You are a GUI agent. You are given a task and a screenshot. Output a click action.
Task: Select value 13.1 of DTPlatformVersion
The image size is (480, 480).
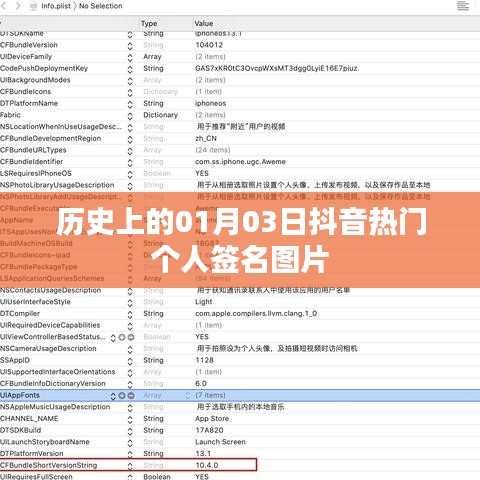point(203,453)
